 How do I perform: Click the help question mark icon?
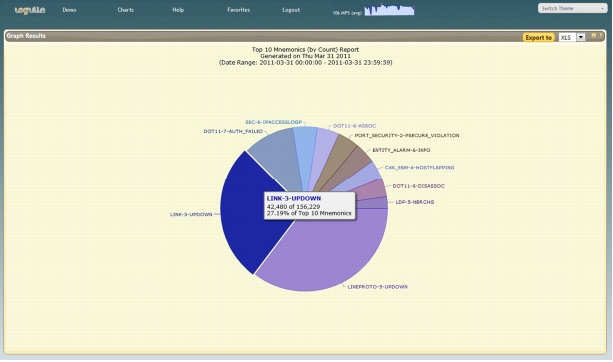point(601,36)
